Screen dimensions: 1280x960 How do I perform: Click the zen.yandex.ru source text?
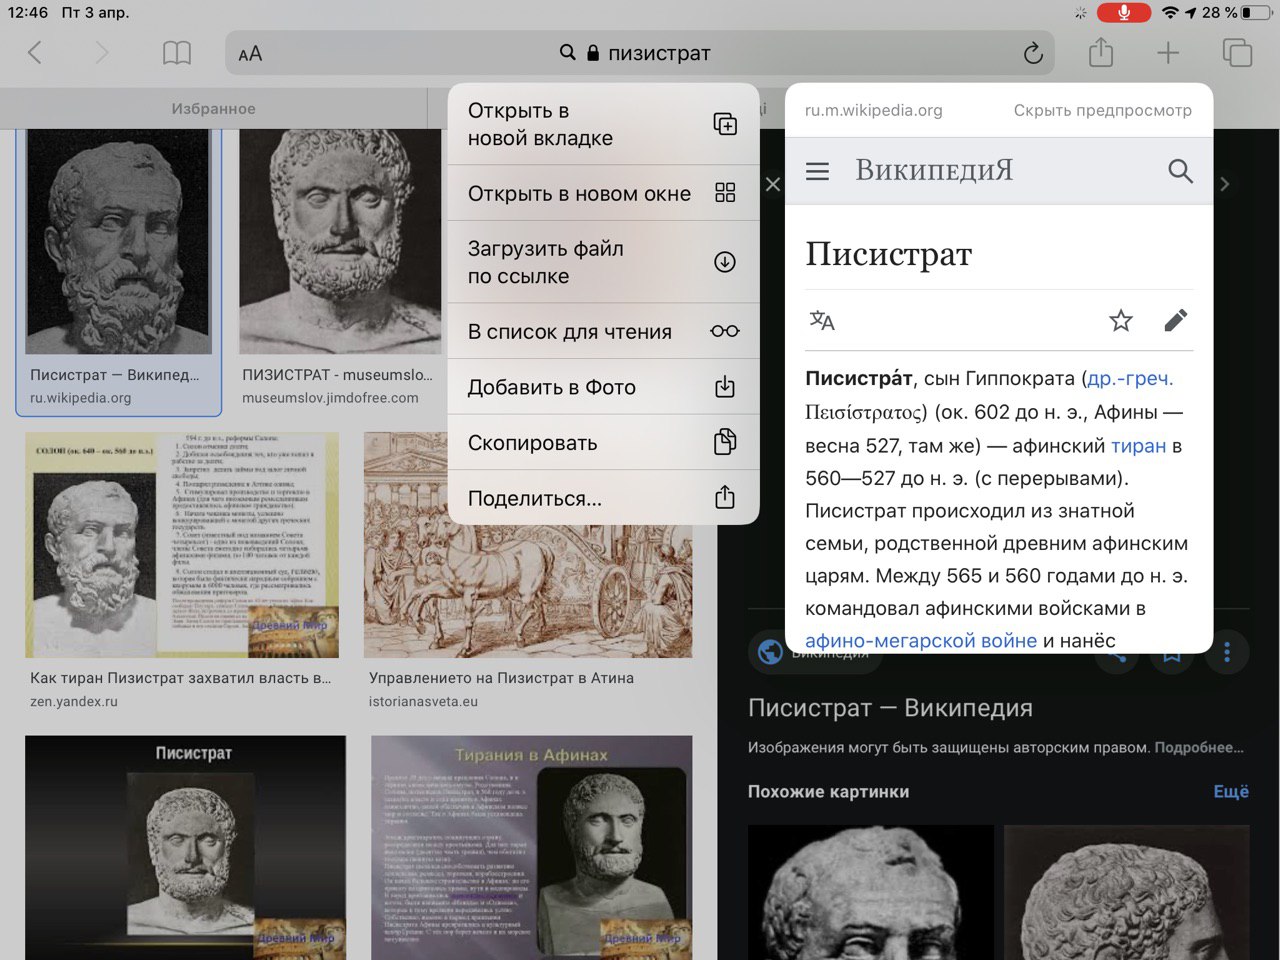pyautogui.click(x=74, y=701)
